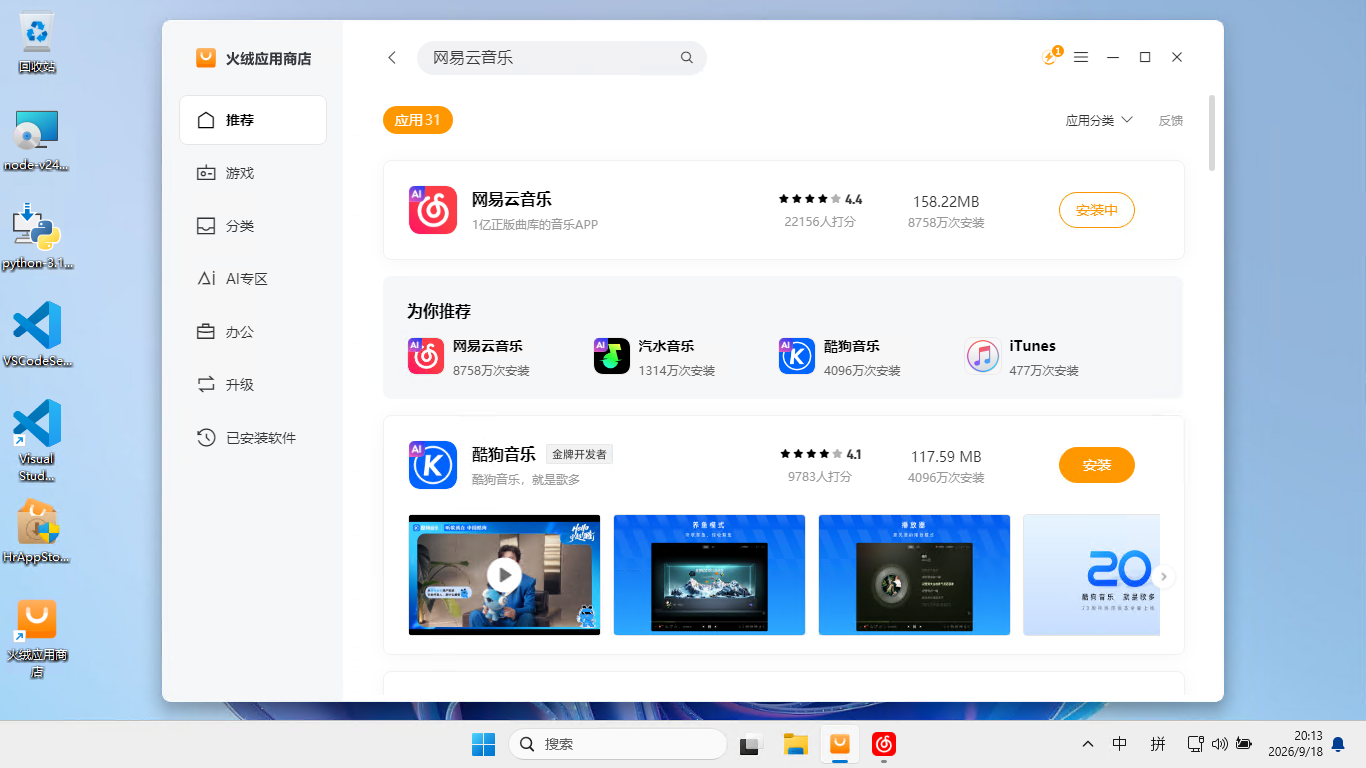Click the 4.4 star rating of 网易云音乐
Viewport: 1366px width, 768px height.
point(820,199)
